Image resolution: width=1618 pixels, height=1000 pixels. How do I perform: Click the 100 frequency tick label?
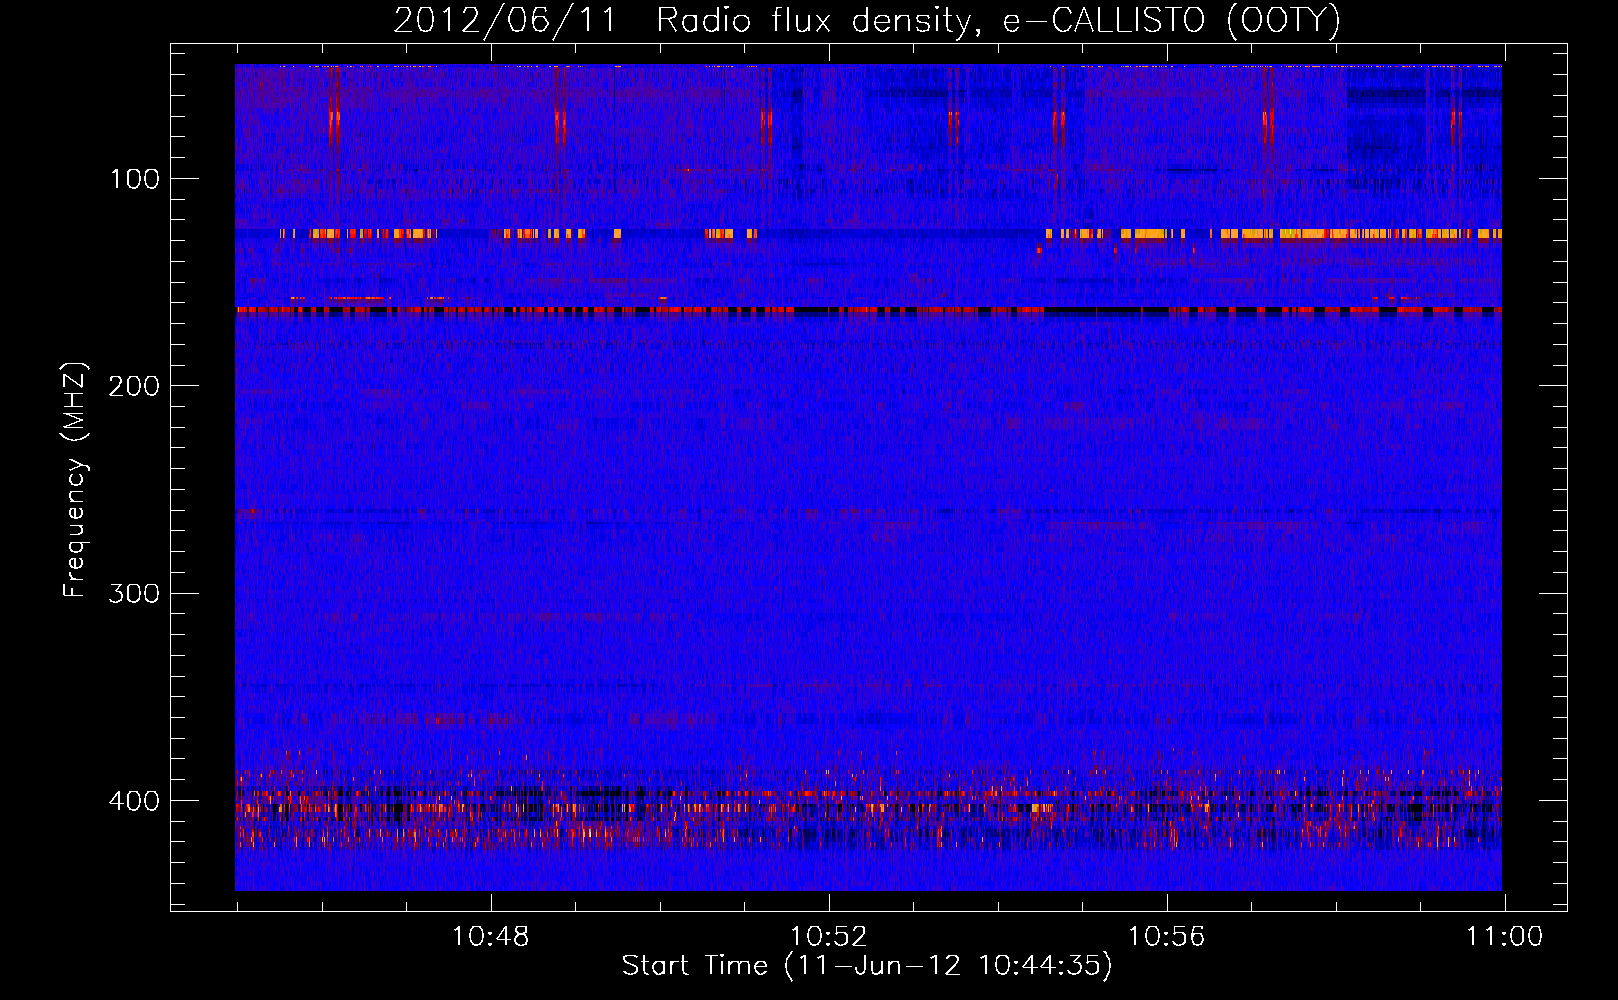pos(134,179)
